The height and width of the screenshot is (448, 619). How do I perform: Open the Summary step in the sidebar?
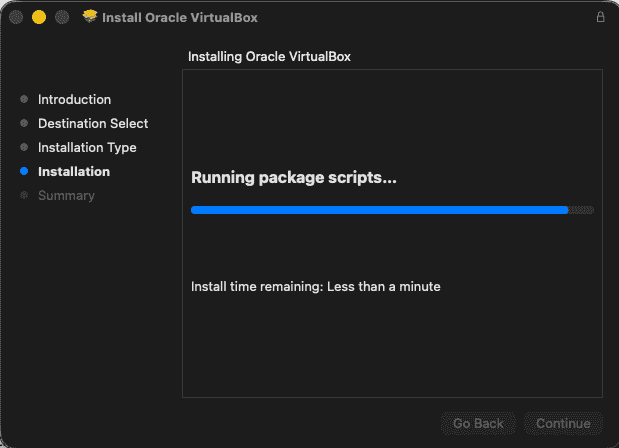tap(66, 196)
